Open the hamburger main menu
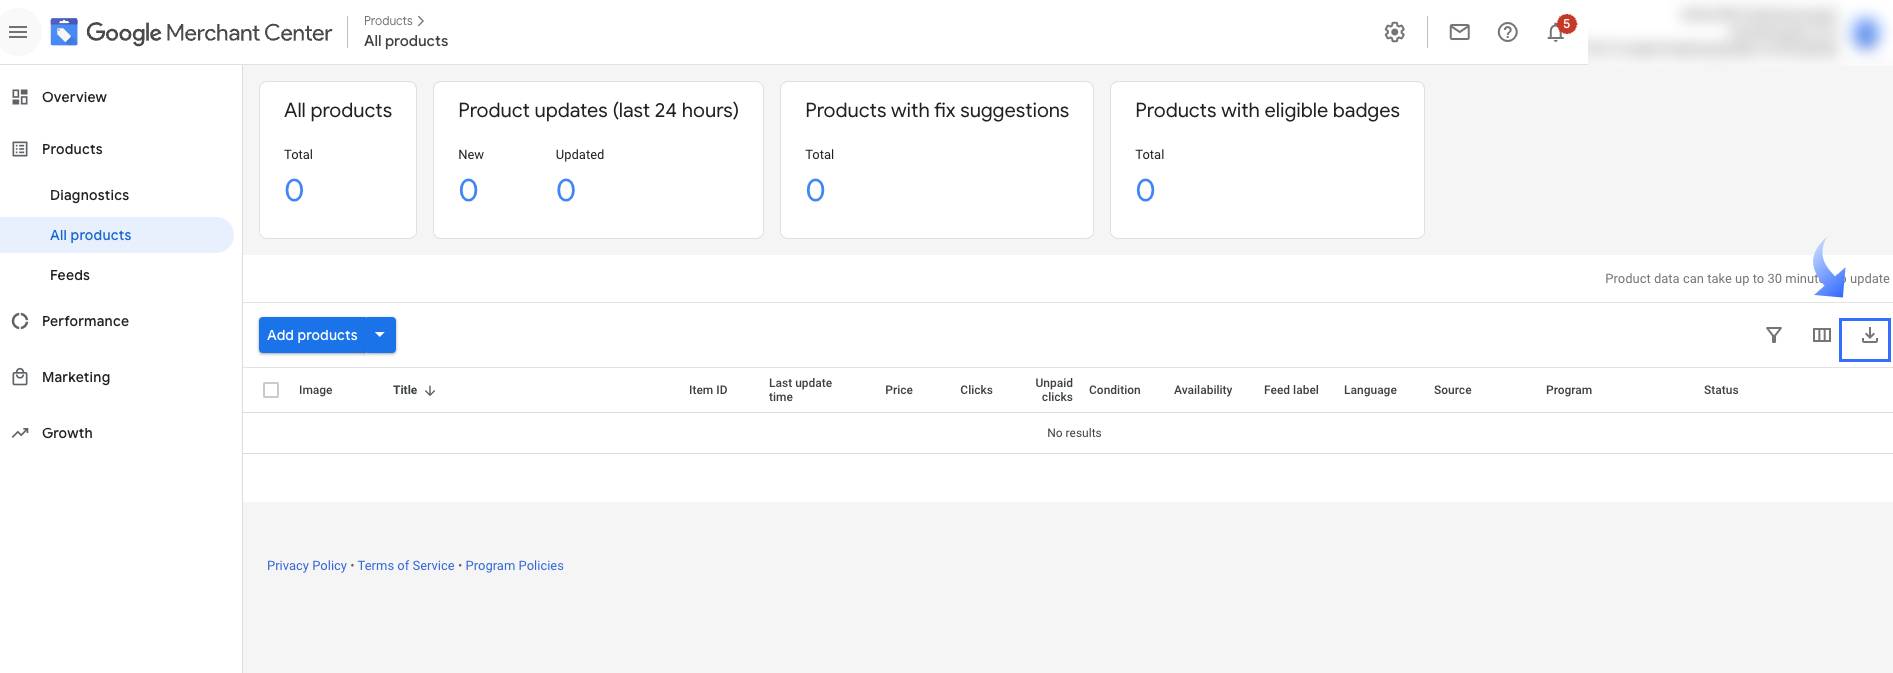This screenshot has width=1893, height=673. point(18,32)
